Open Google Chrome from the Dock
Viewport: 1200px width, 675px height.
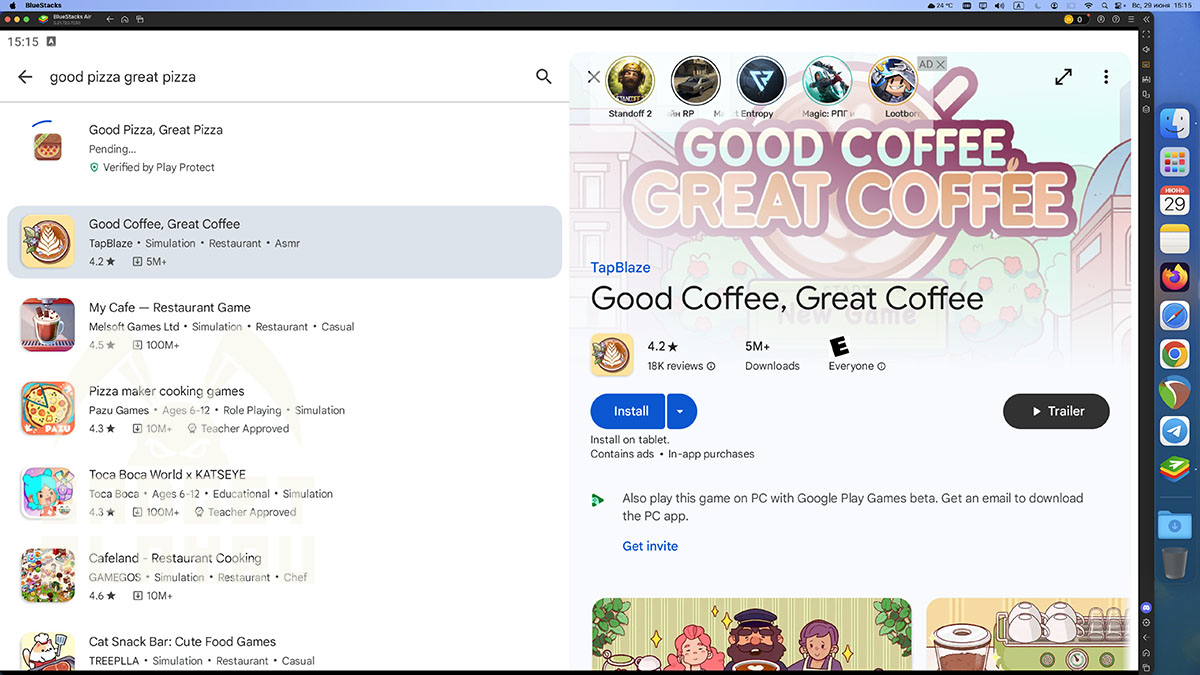click(1174, 354)
